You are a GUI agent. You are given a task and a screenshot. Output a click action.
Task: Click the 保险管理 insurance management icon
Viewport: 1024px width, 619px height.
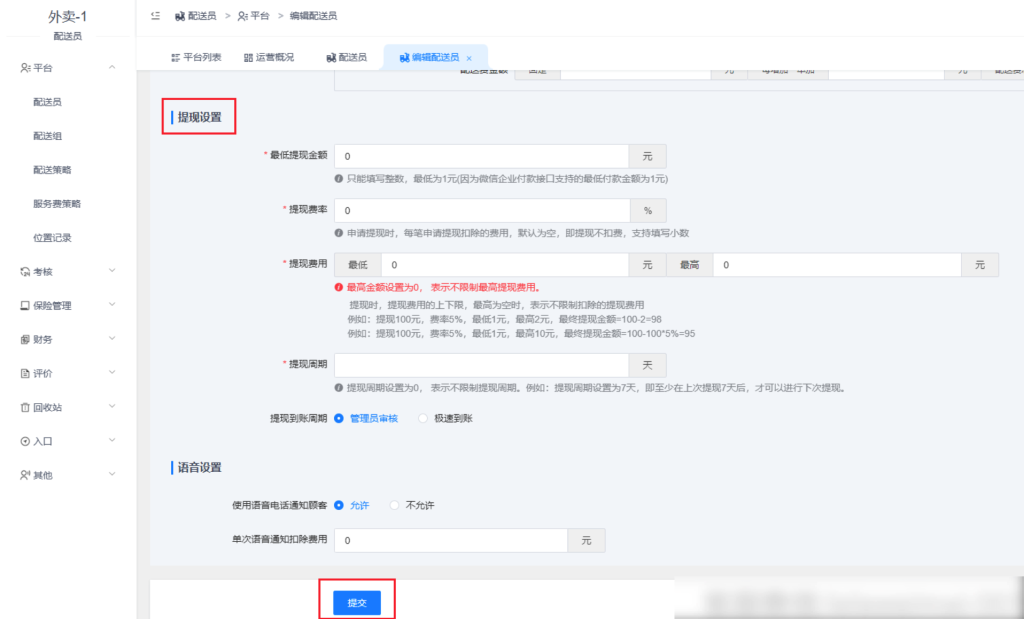tap(26, 305)
